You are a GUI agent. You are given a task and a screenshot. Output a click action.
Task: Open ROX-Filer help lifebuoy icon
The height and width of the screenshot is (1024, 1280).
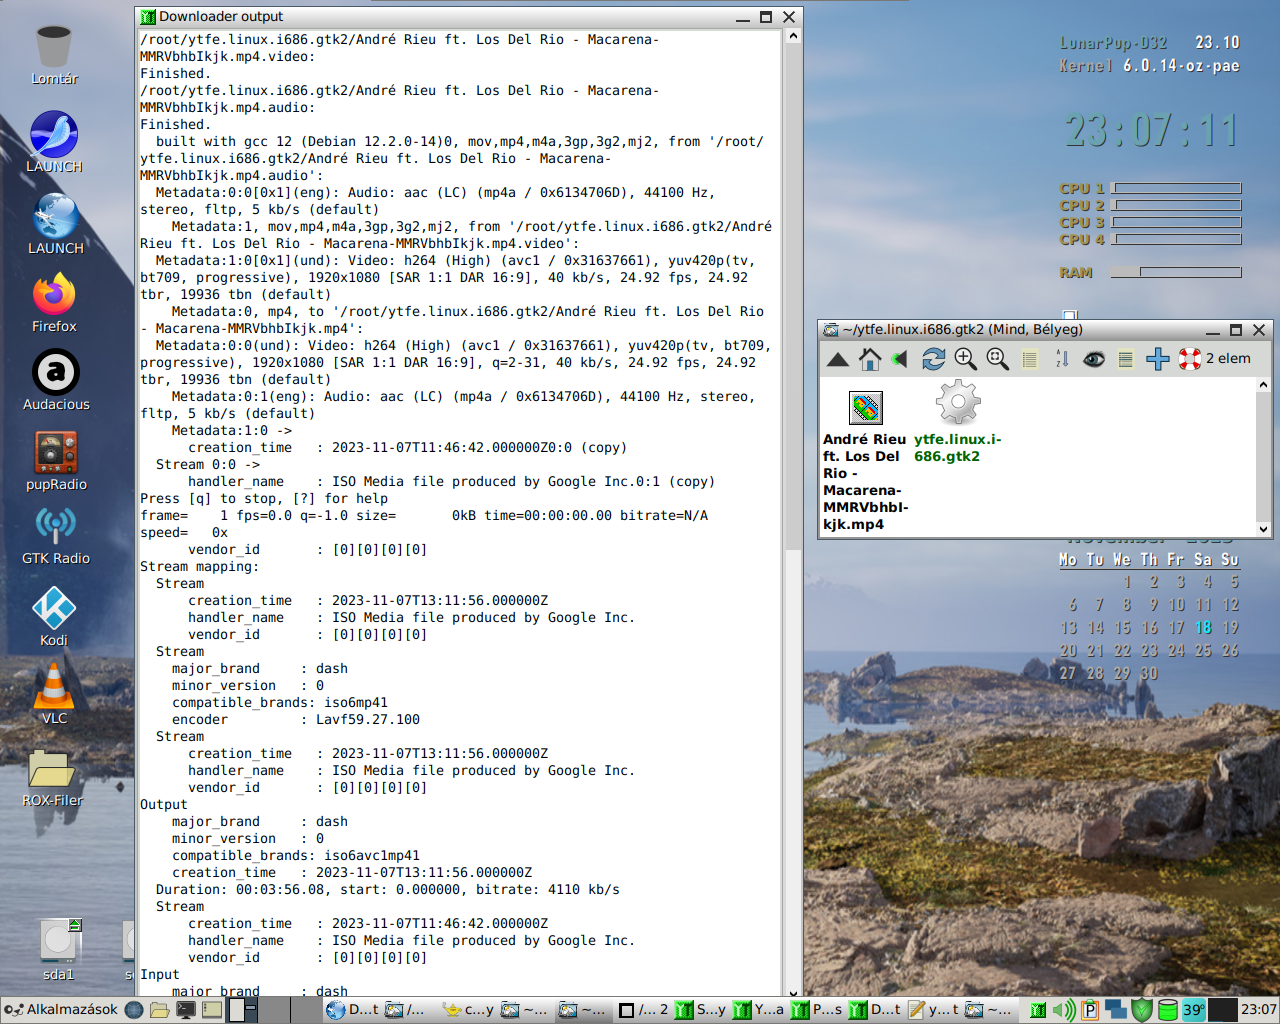tap(1189, 359)
